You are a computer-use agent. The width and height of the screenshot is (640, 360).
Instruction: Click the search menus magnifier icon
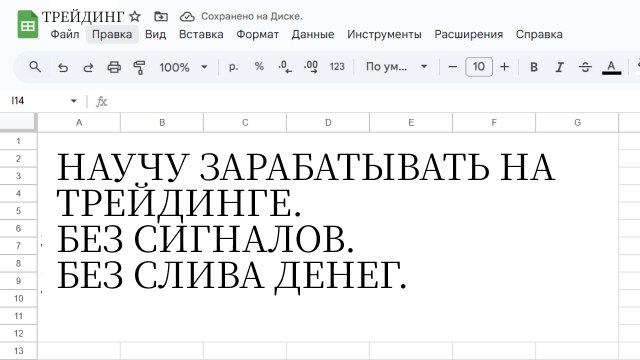tap(35, 67)
